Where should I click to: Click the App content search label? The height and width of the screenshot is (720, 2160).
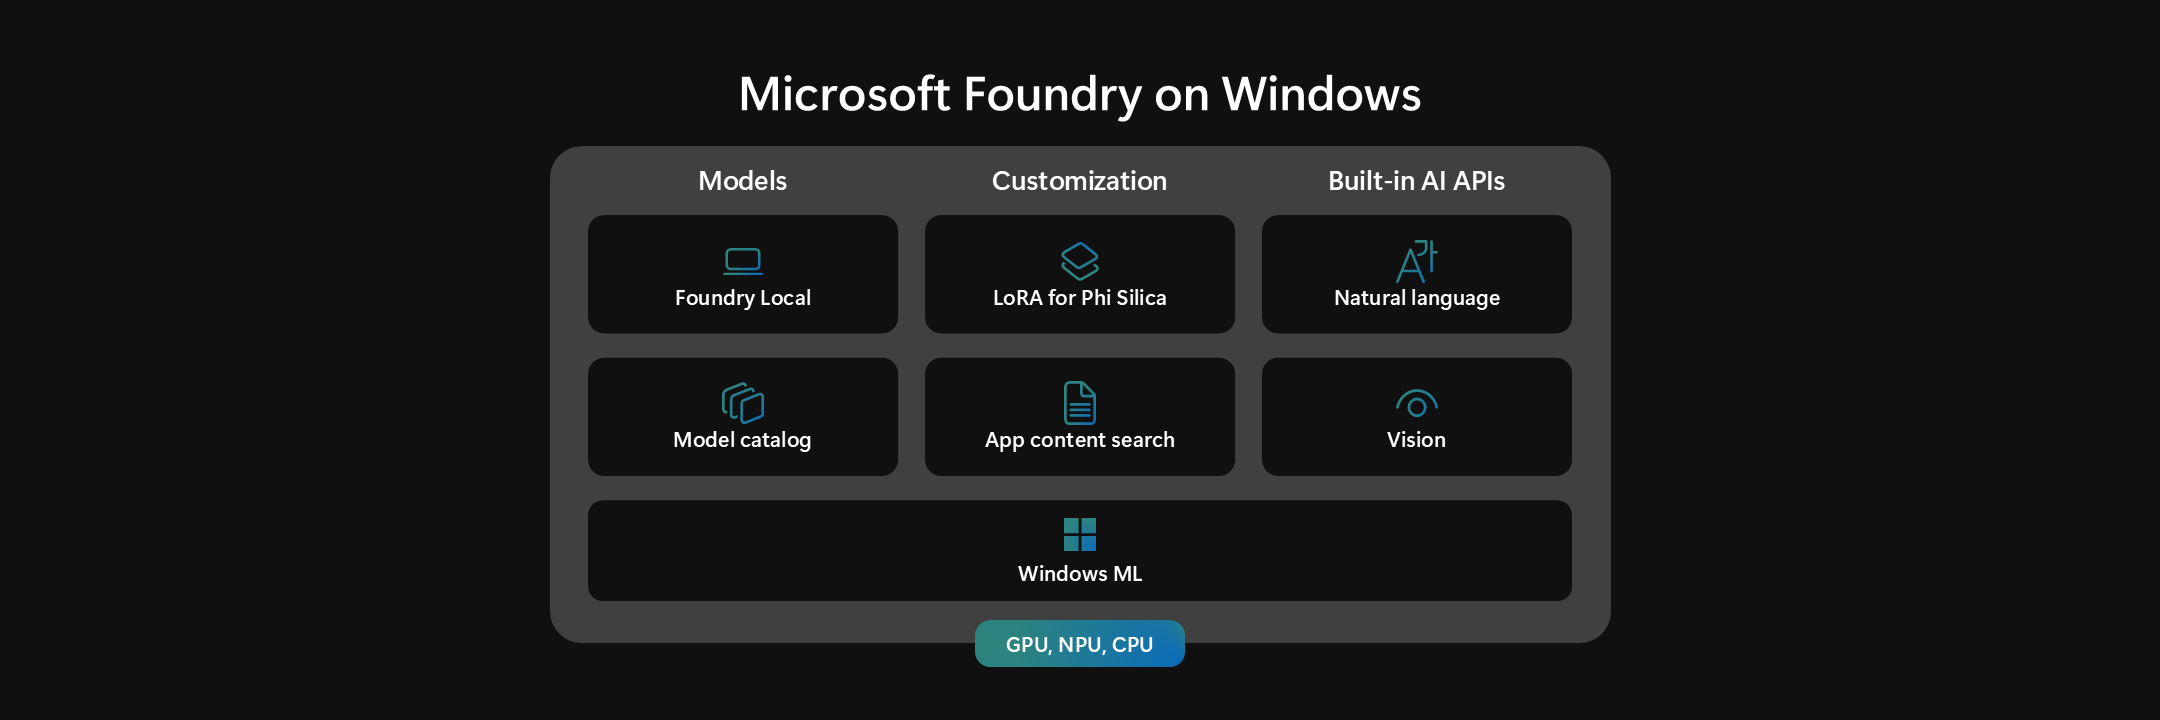click(1080, 440)
